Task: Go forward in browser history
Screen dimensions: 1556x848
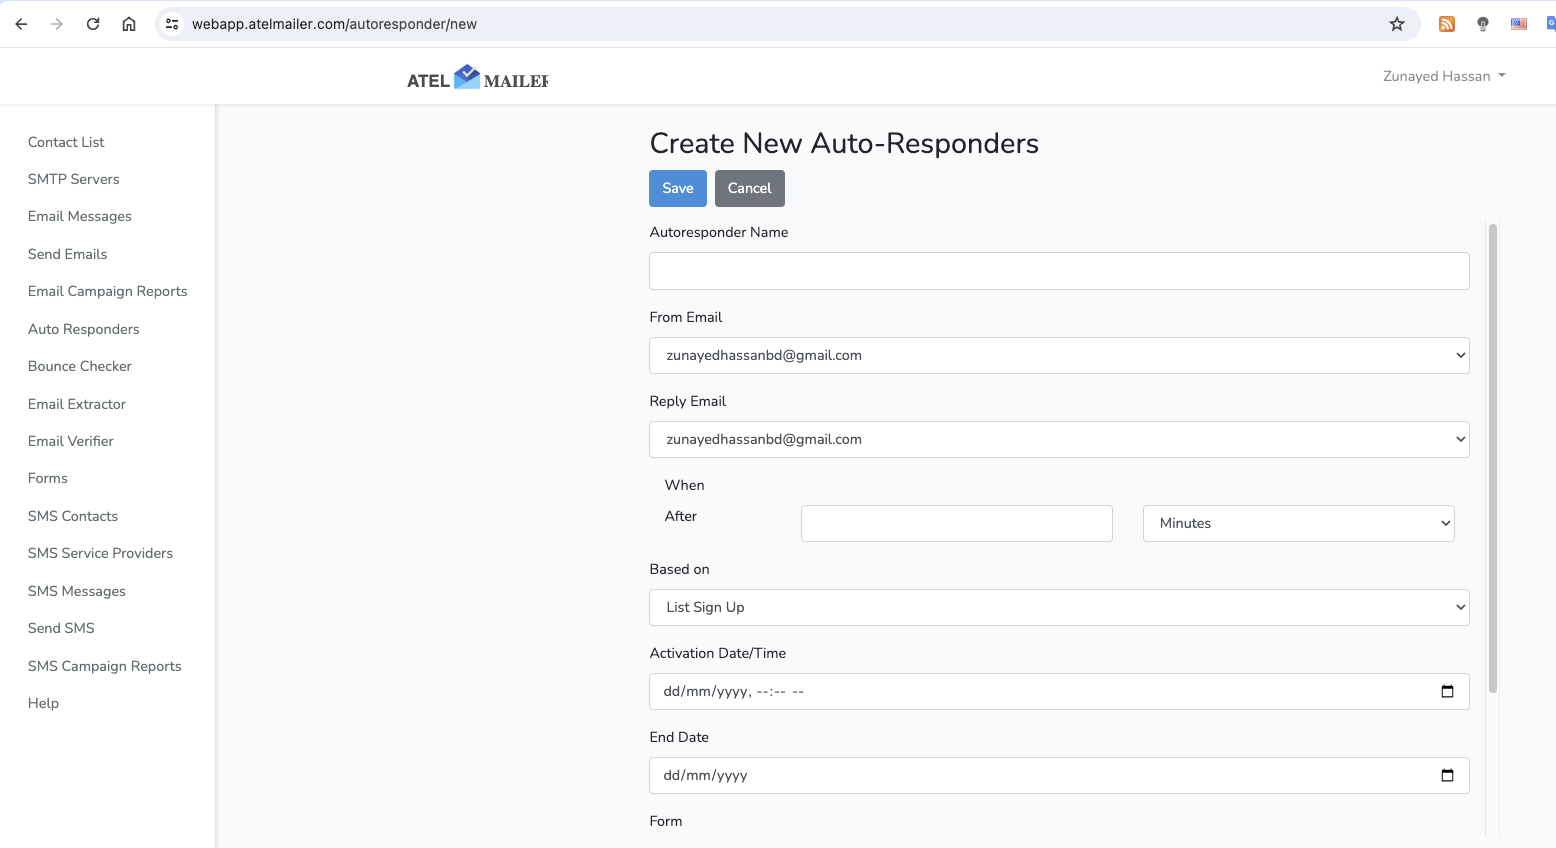Action: [57, 24]
